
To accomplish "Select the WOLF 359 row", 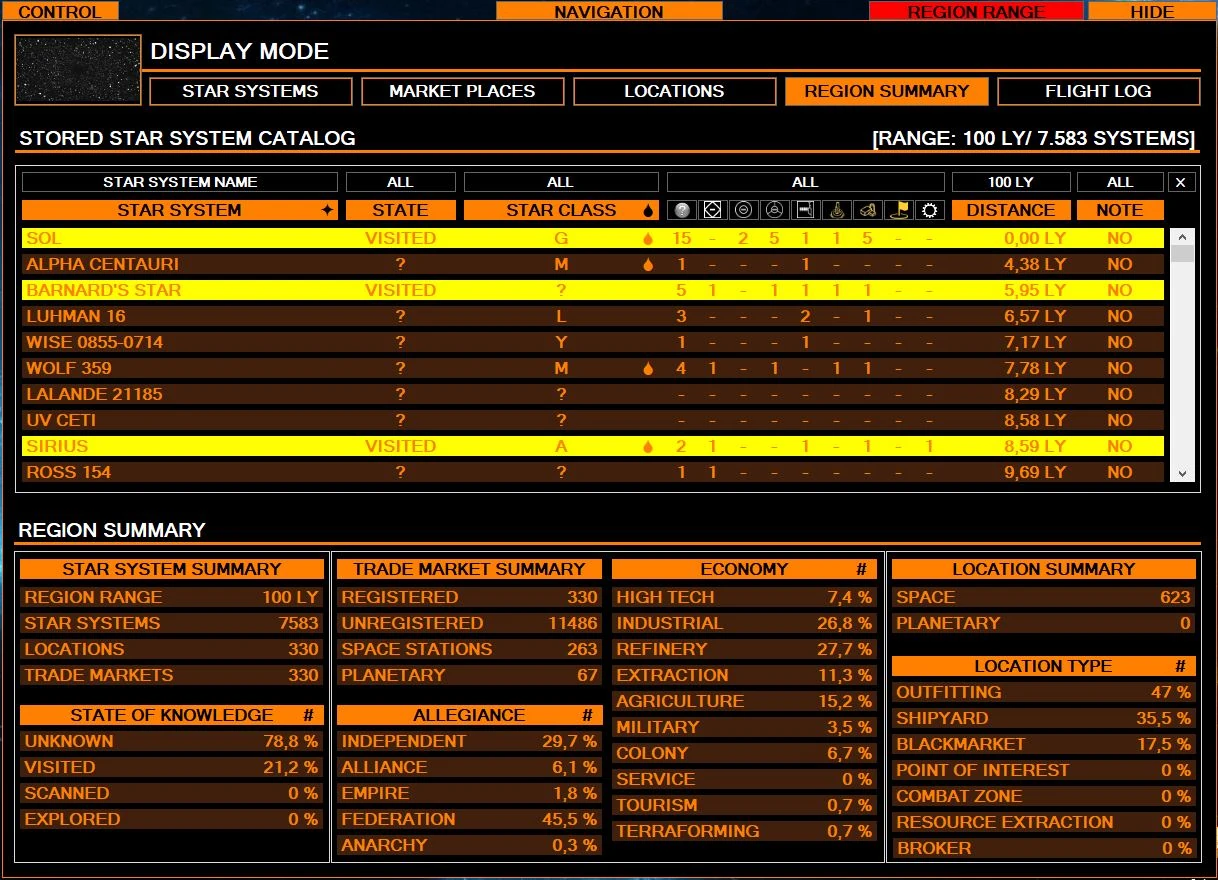I will click(593, 368).
